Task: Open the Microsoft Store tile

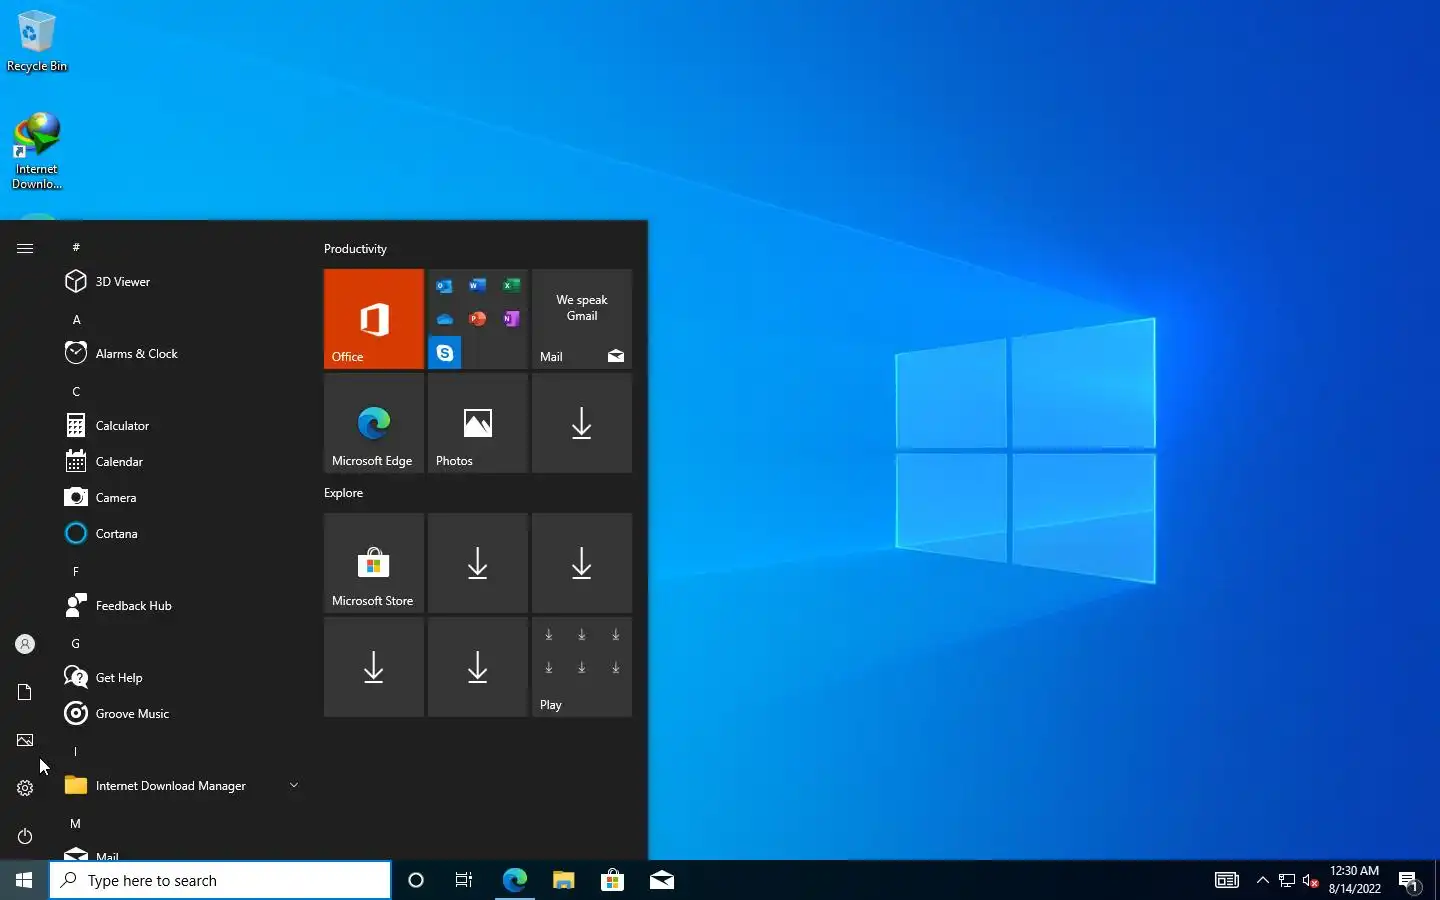Action: coord(374,563)
